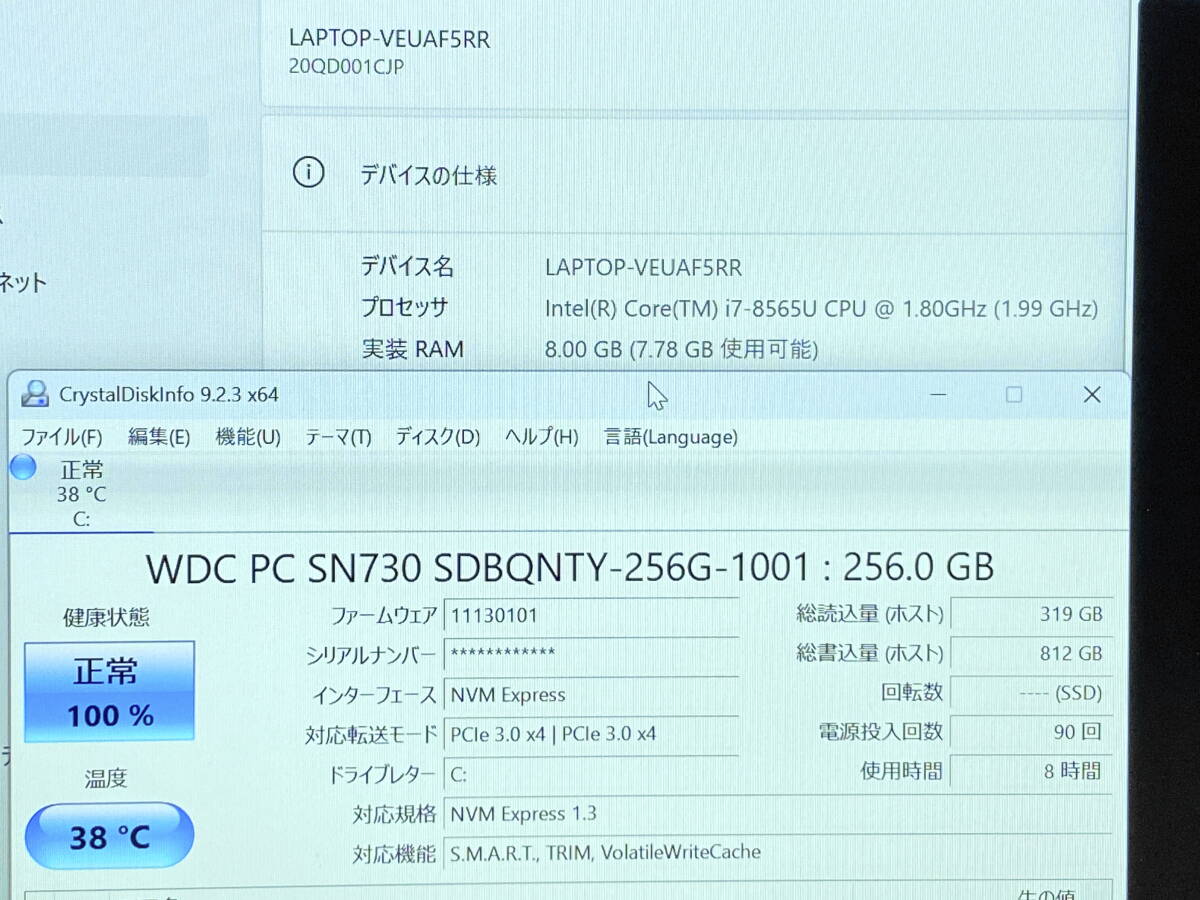
Task: Click the LAPTOP-VEUAF5RR heading in Settings
Action: (x=389, y=39)
